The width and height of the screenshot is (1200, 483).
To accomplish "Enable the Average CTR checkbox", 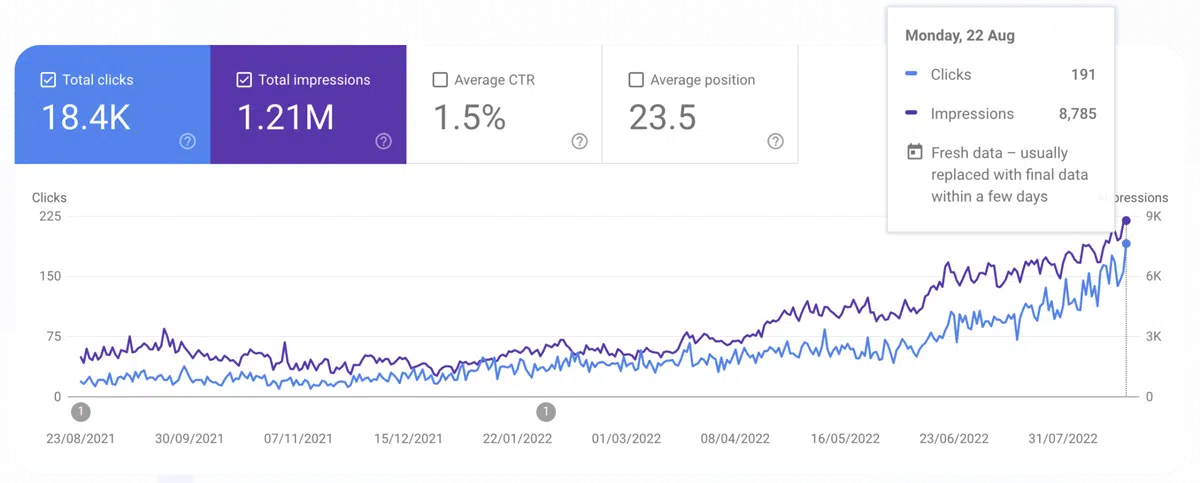I will (x=440, y=80).
